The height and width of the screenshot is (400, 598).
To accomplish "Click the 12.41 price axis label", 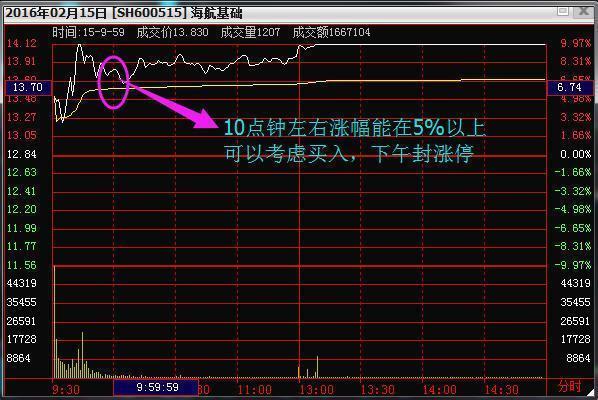I will pyautogui.click(x=22, y=191).
